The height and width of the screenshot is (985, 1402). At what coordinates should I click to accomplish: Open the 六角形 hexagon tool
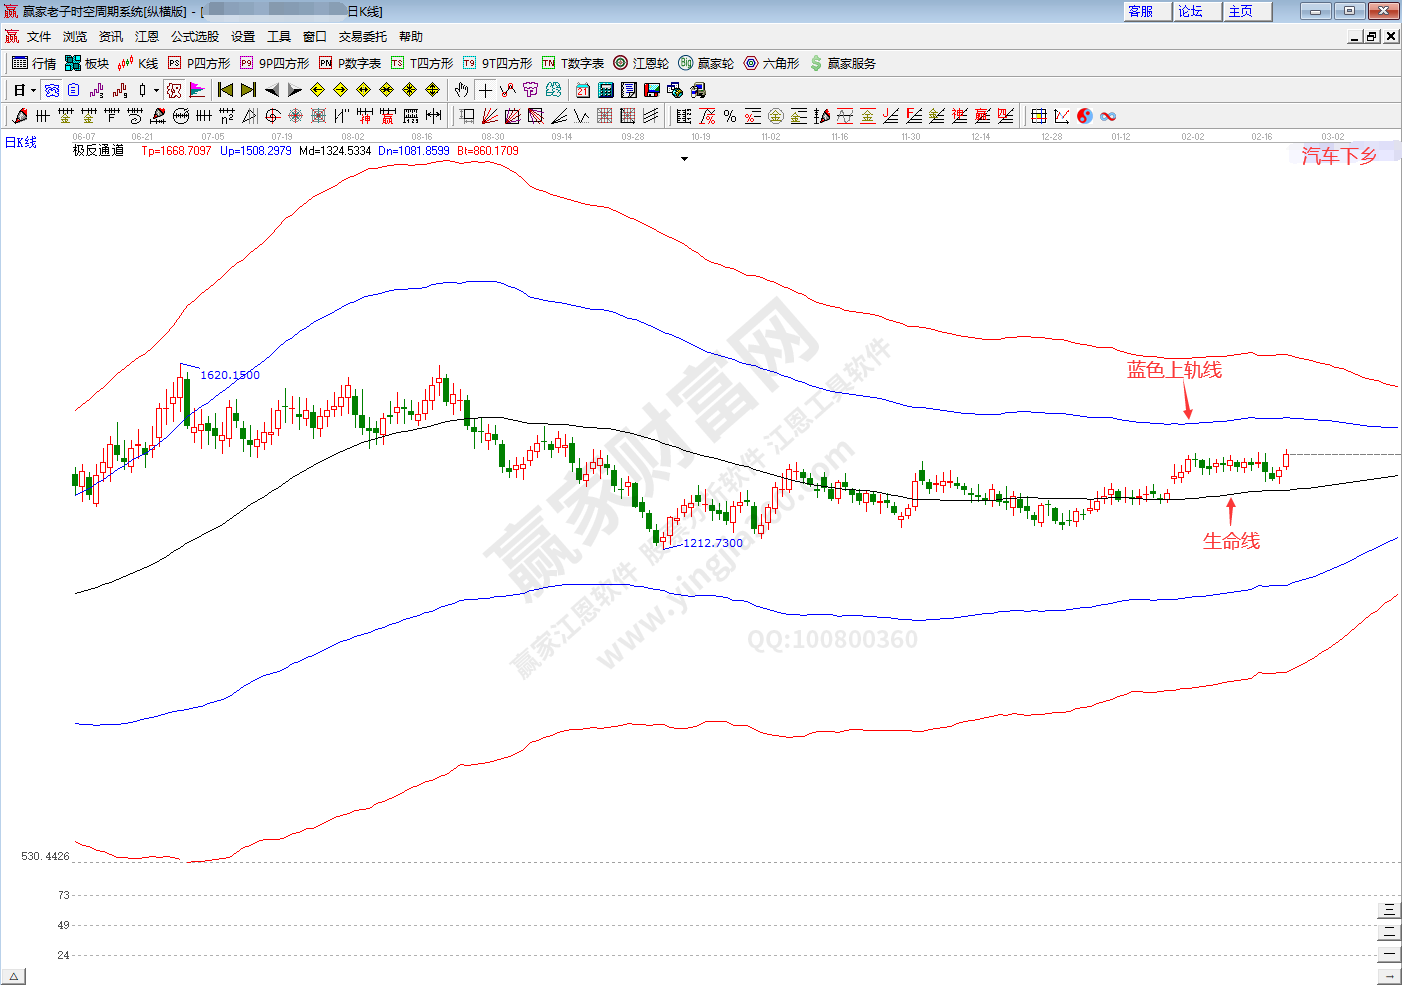point(771,63)
